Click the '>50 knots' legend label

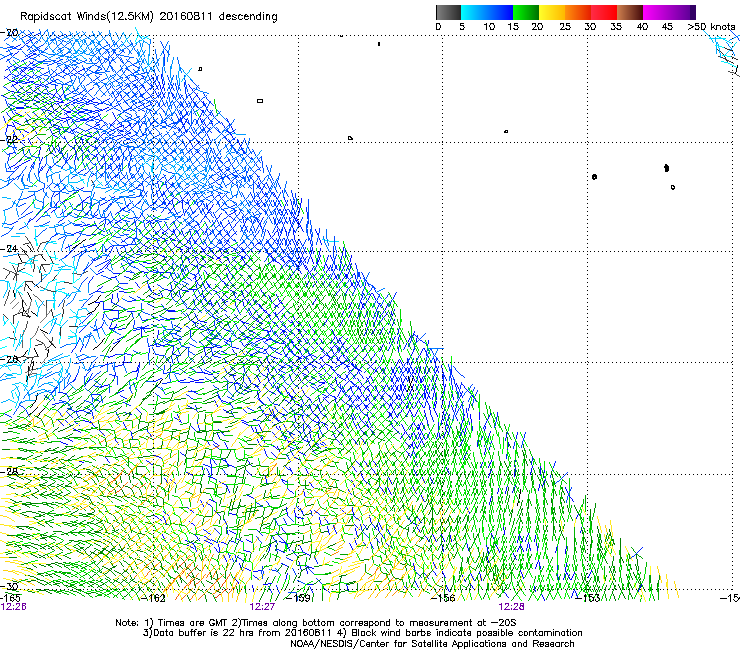click(x=711, y=27)
